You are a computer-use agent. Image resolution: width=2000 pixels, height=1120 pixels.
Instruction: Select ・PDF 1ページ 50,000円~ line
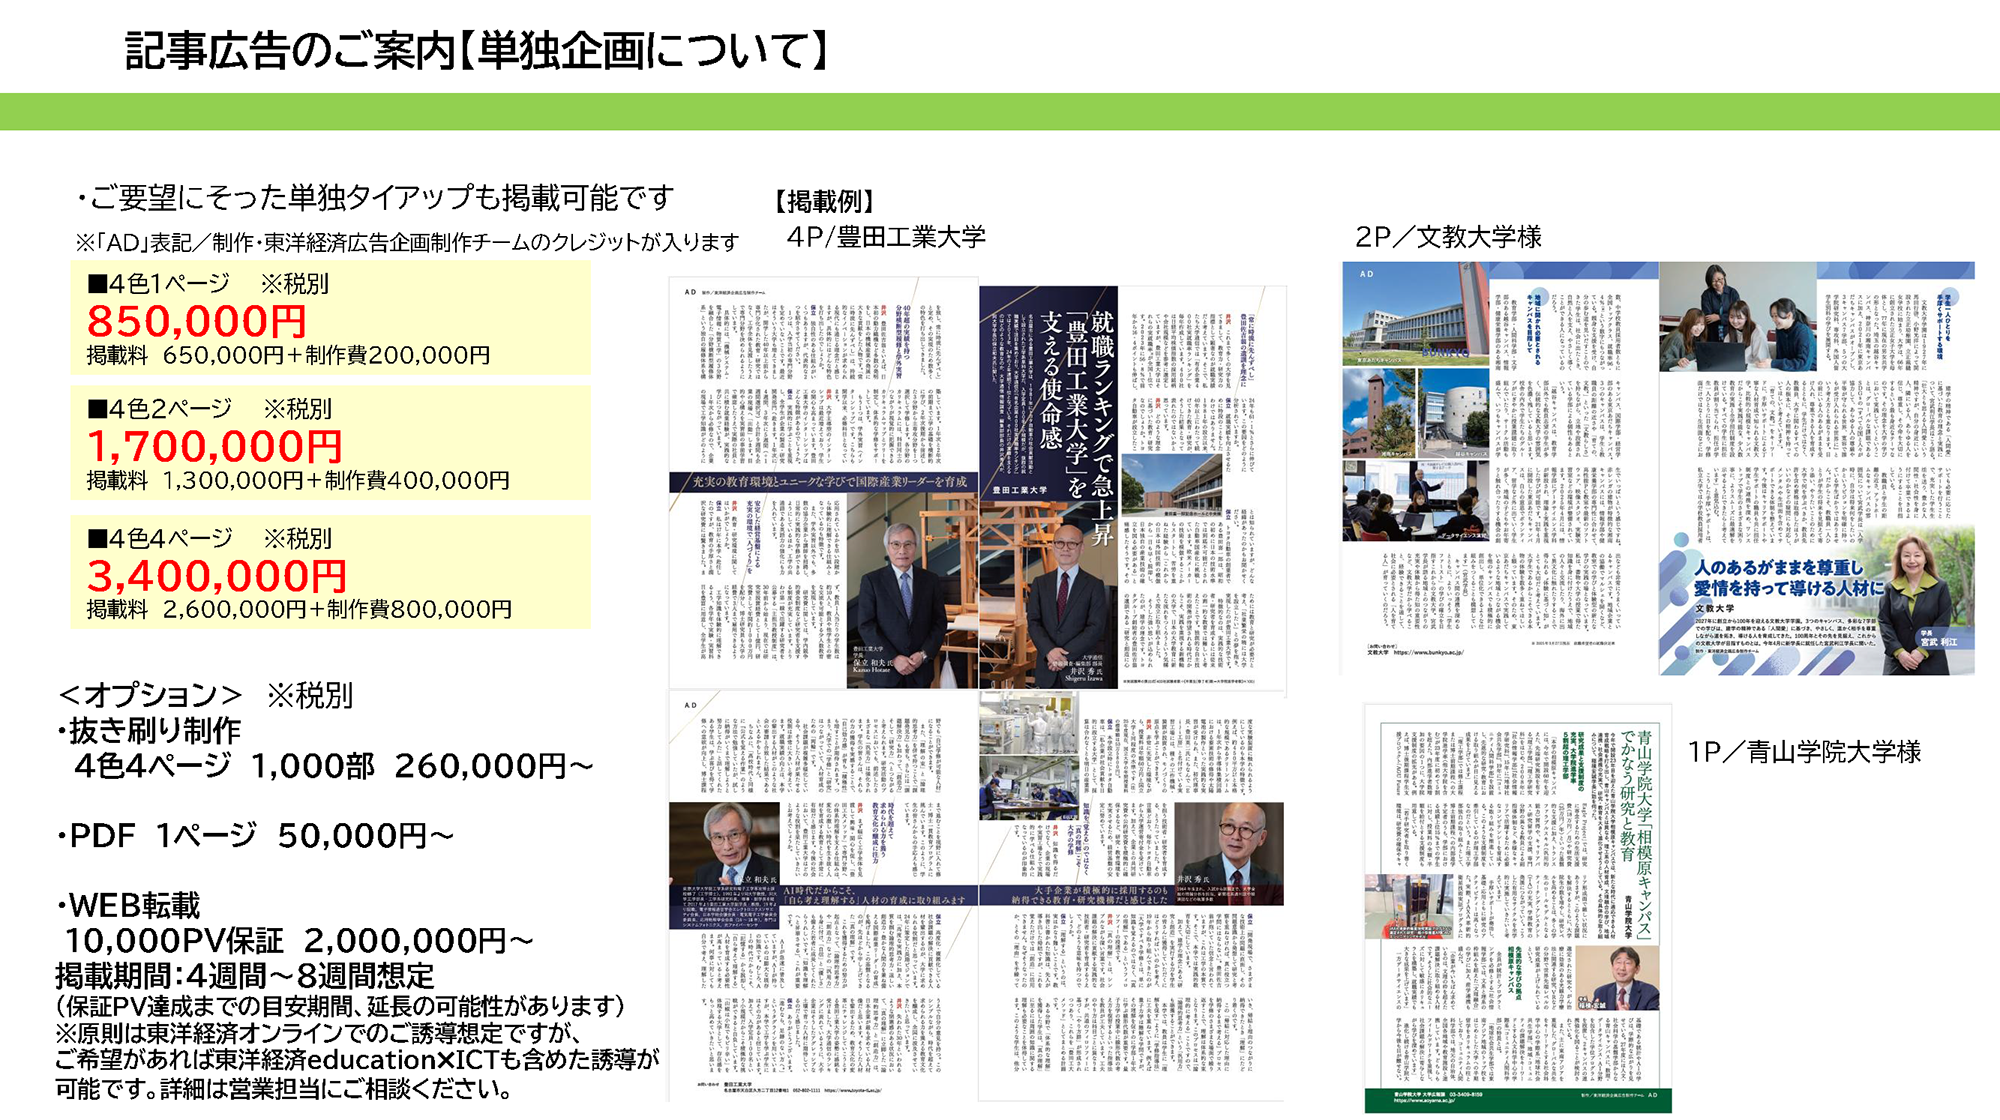(255, 836)
